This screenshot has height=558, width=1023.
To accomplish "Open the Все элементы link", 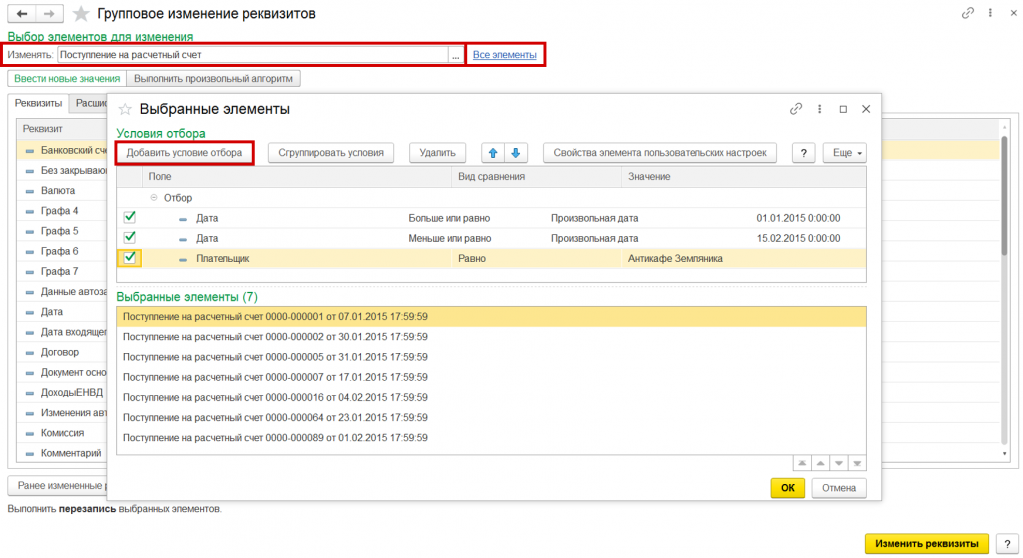I will [504, 55].
